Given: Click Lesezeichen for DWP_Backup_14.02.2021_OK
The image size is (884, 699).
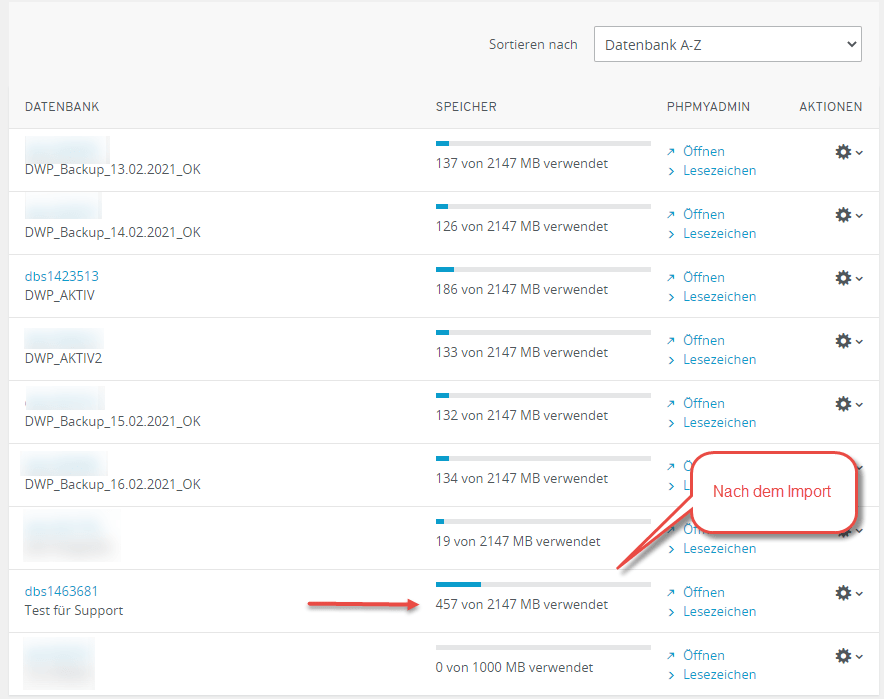Looking at the screenshot, I should click(x=719, y=233).
